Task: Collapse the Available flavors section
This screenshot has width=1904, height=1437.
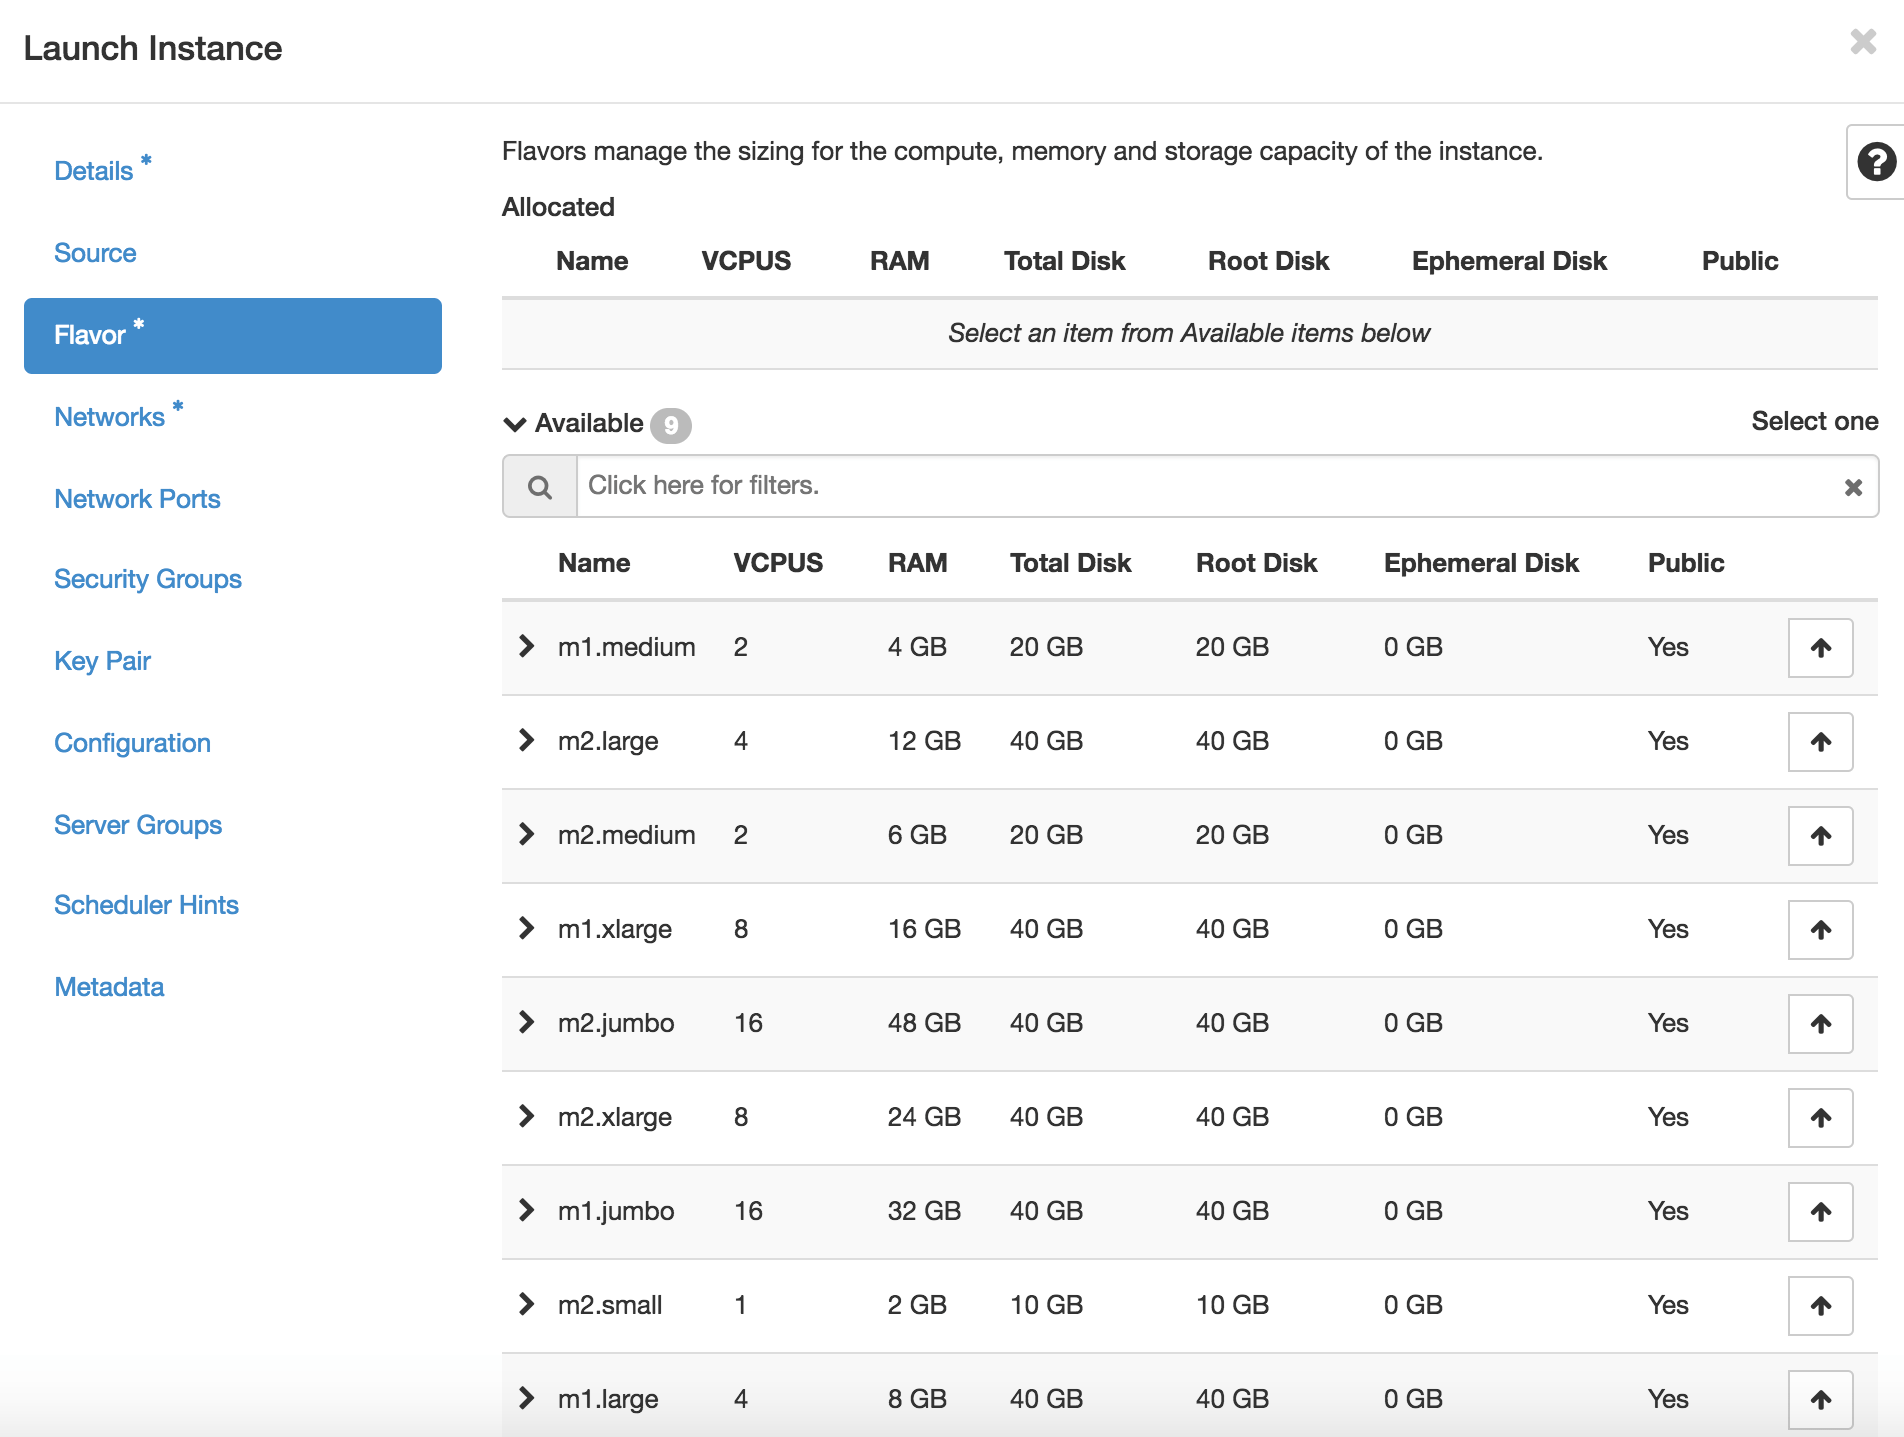Action: (x=514, y=424)
